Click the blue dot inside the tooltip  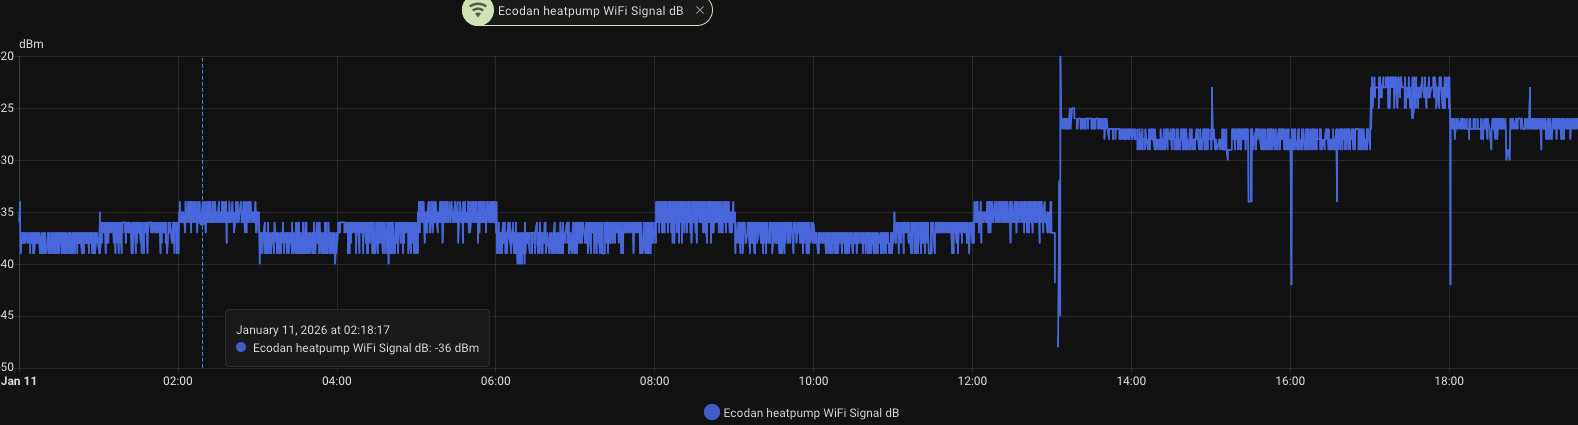pyautogui.click(x=241, y=348)
